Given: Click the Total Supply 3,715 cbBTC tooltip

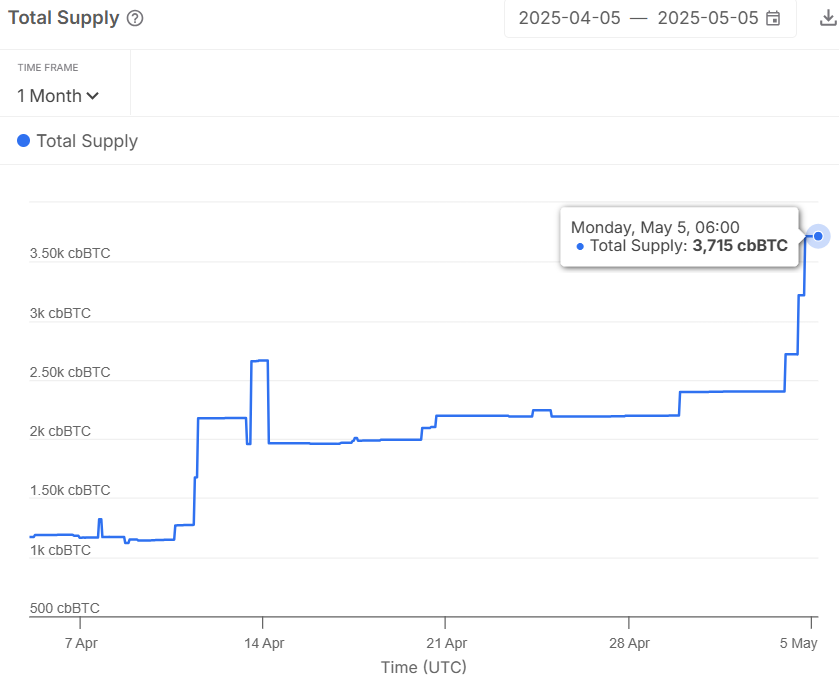Looking at the screenshot, I should (680, 237).
